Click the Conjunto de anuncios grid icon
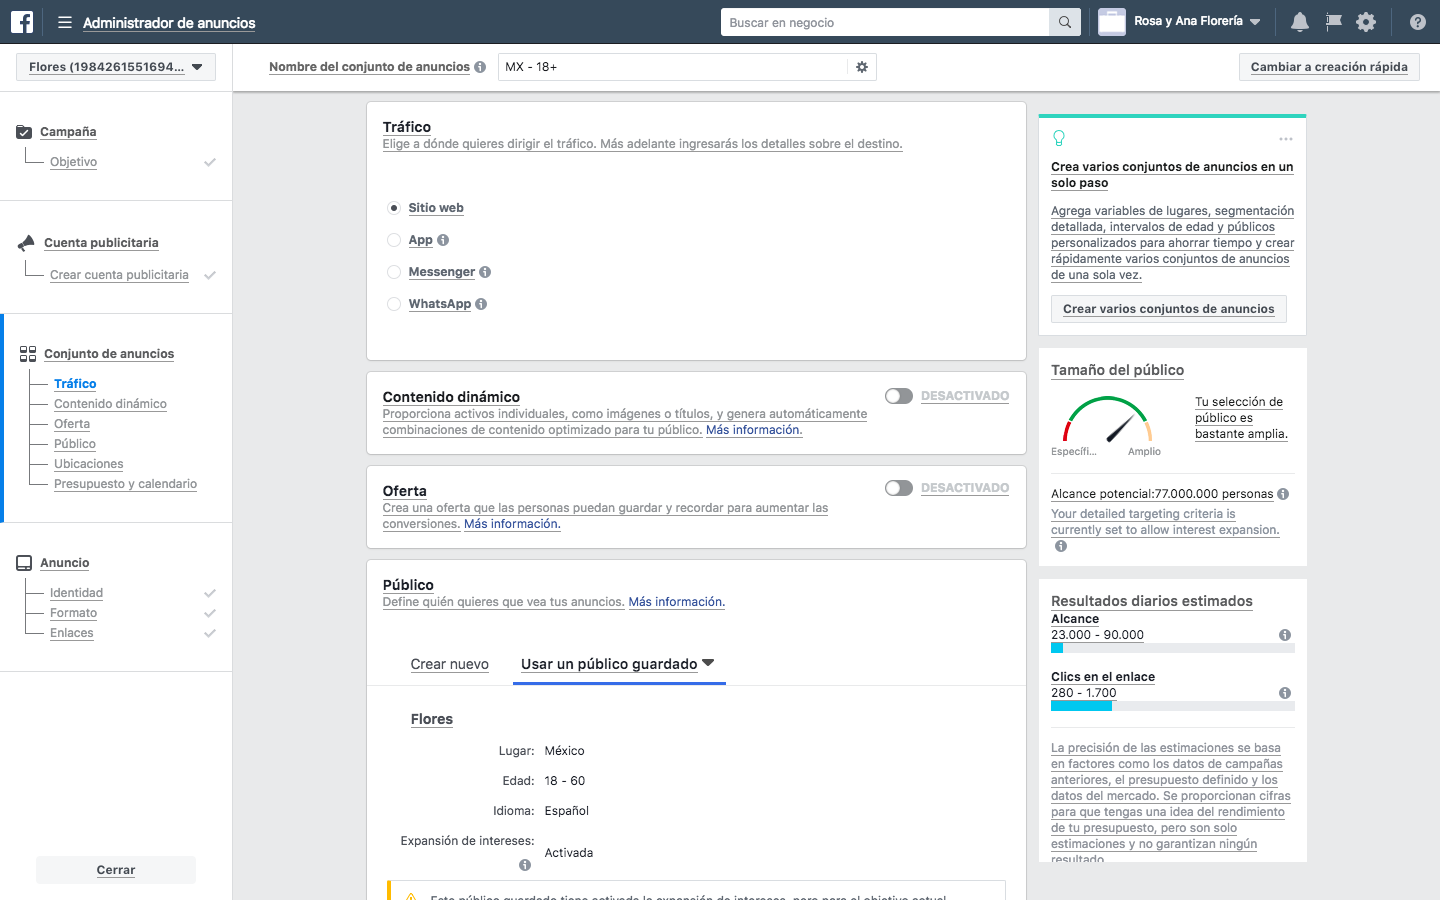 (x=28, y=354)
